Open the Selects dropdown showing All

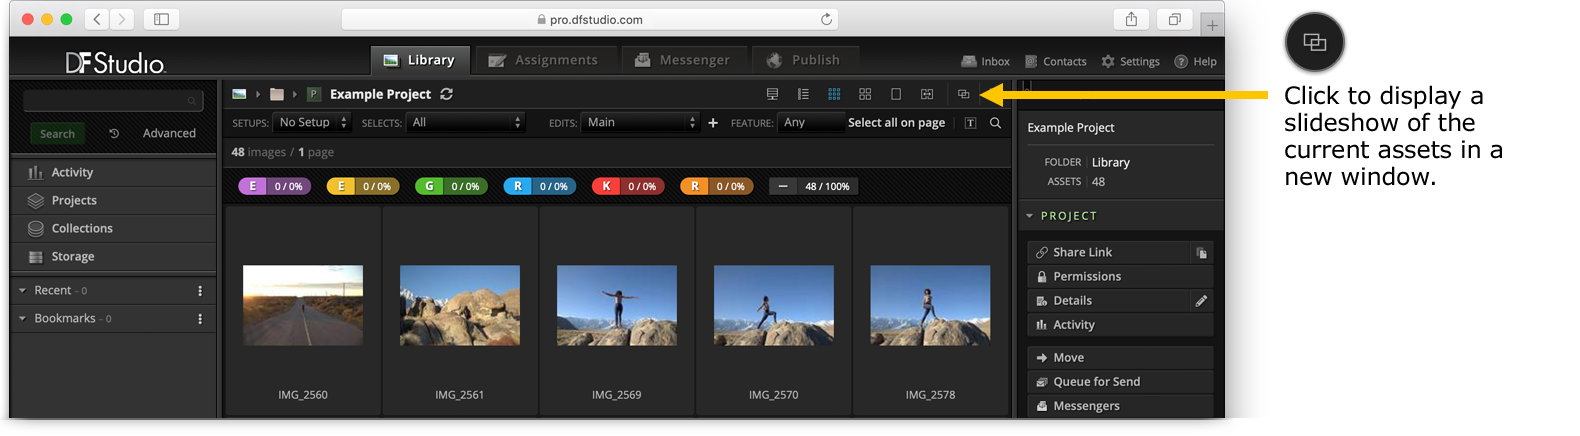(x=465, y=122)
